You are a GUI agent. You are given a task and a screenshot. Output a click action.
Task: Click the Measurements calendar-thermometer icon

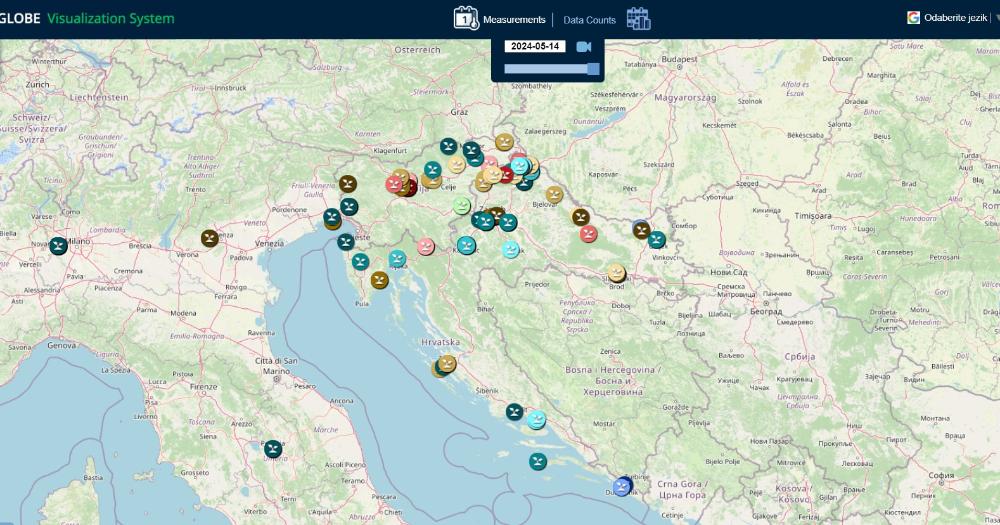click(x=466, y=18)
